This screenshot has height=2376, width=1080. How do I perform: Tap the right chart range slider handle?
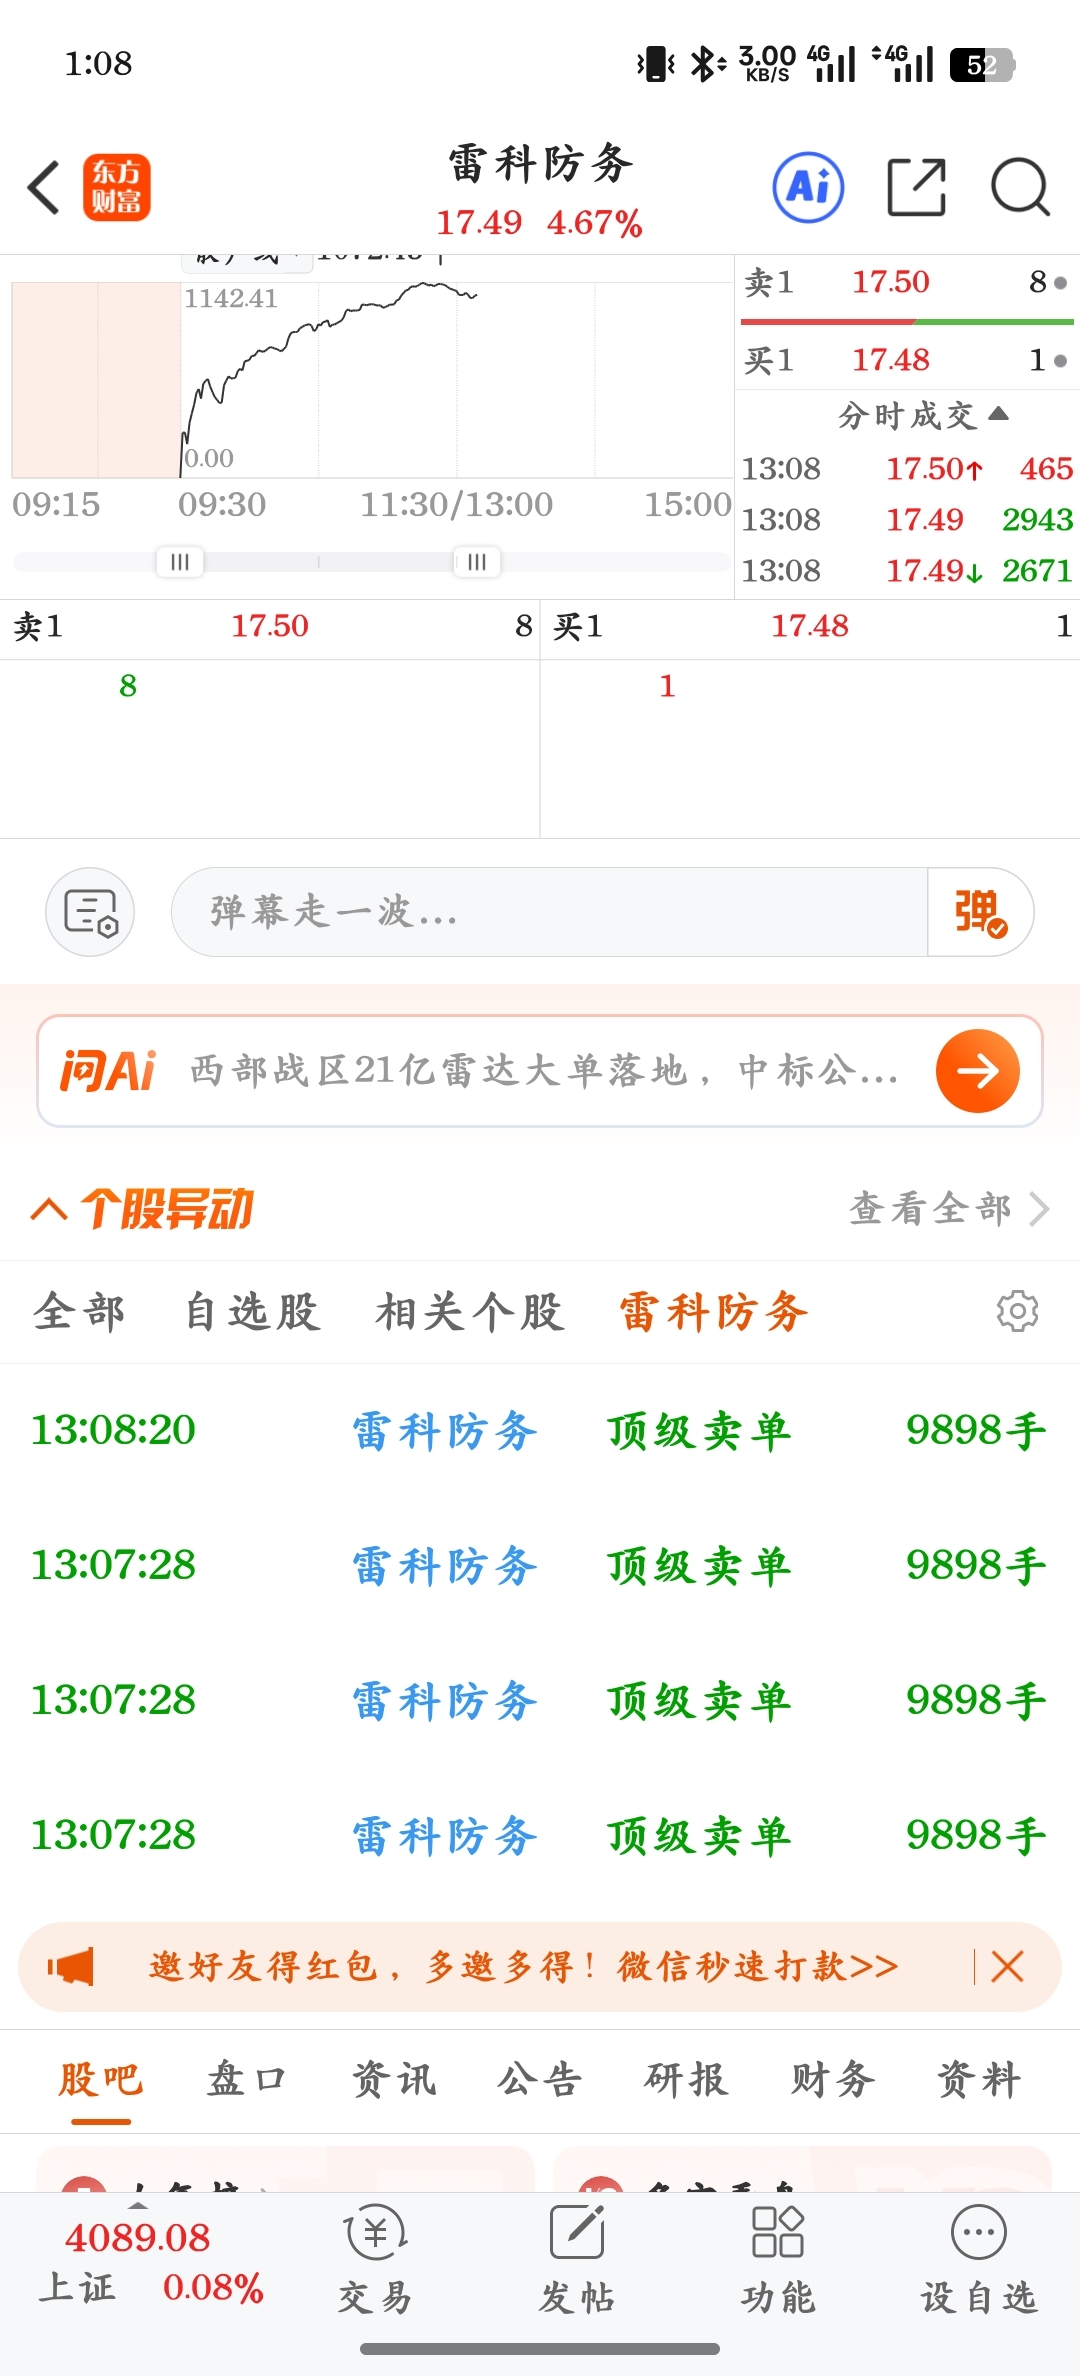477,562
